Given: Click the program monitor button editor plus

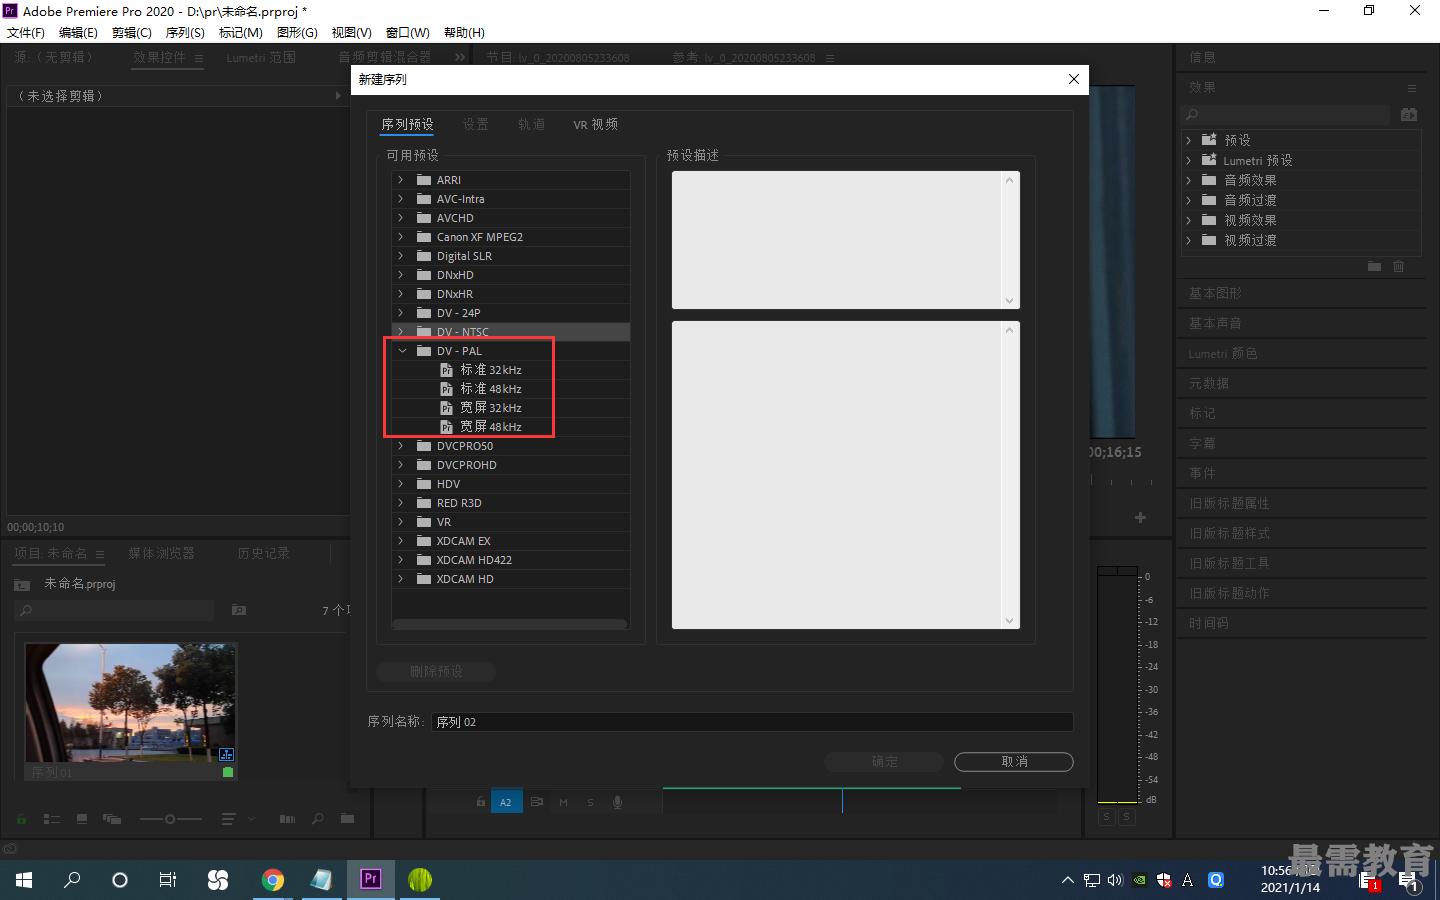Looking at the screenshot, I should (x=1140, y=518).
